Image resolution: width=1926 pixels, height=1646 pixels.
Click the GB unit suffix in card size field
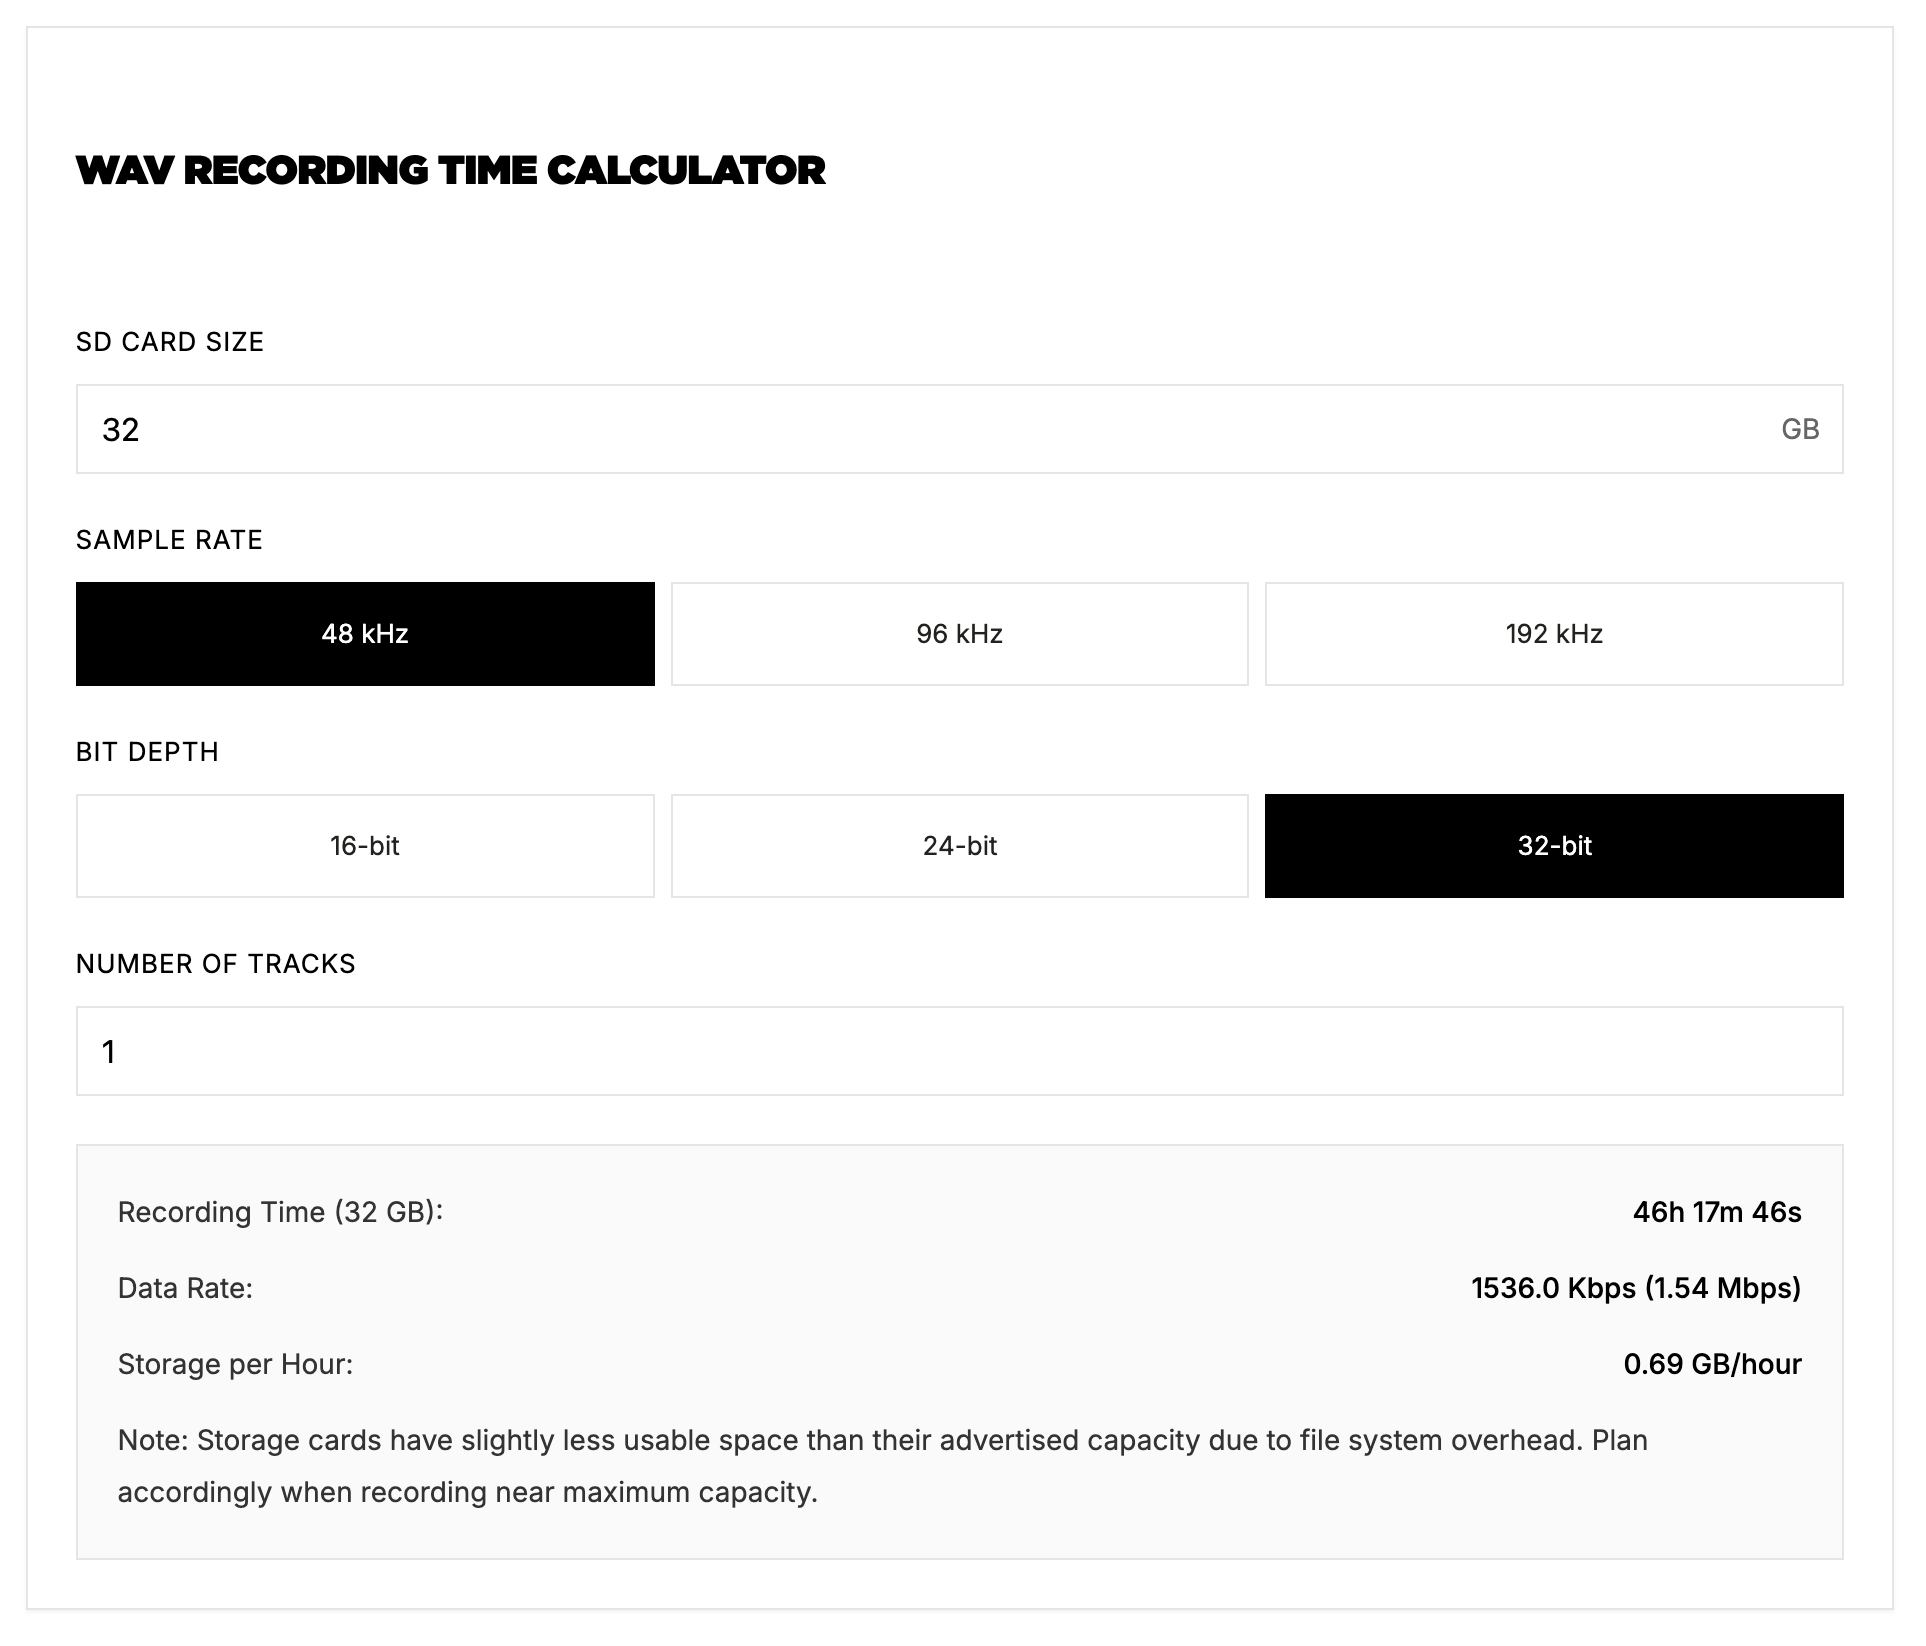click(1800, 429)
